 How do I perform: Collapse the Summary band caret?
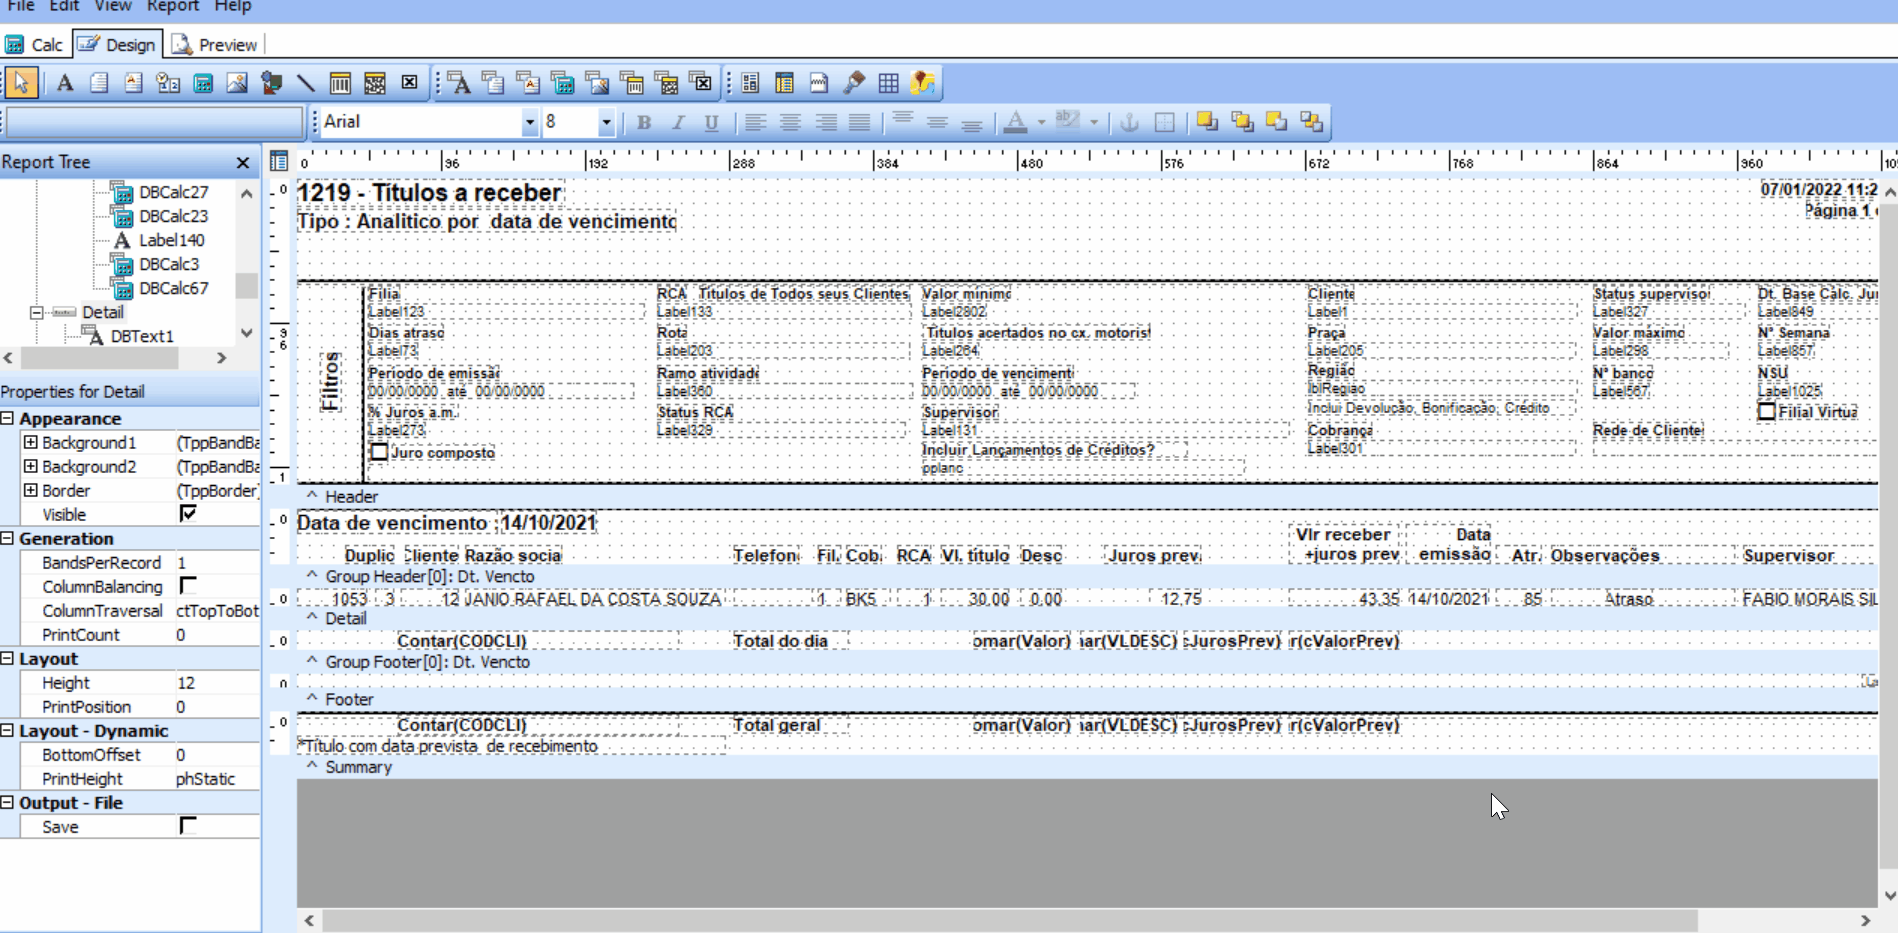coord(312,766)
